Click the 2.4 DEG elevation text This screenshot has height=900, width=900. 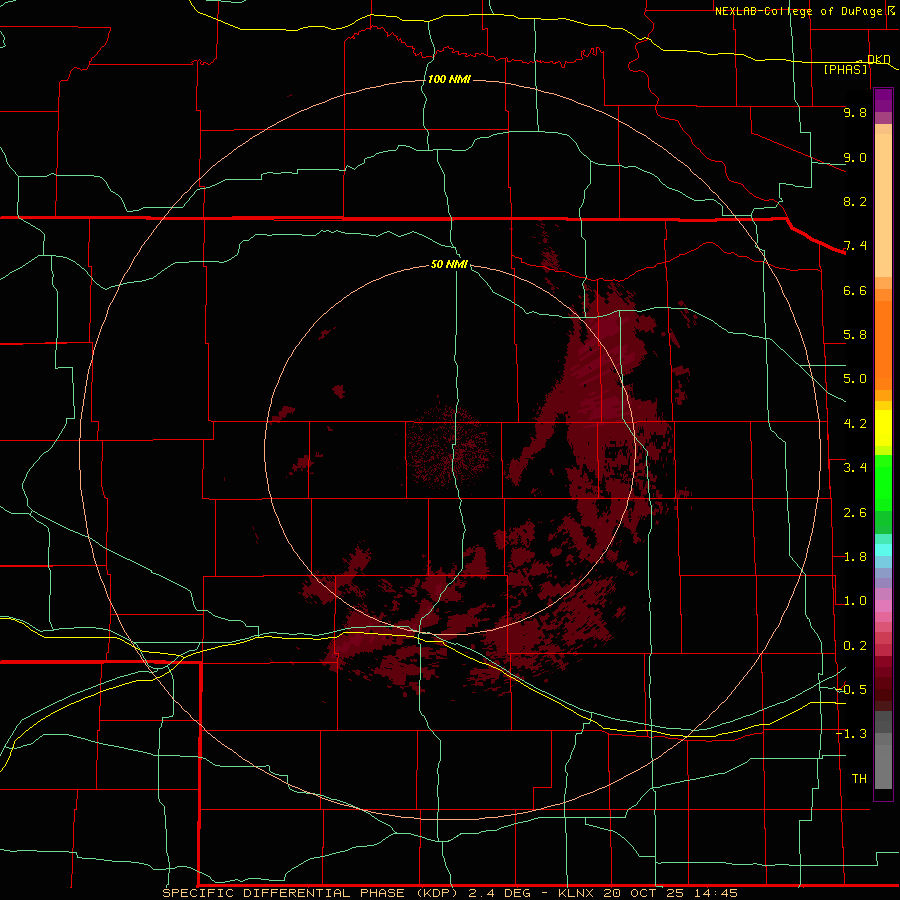(x=498, y=893)
